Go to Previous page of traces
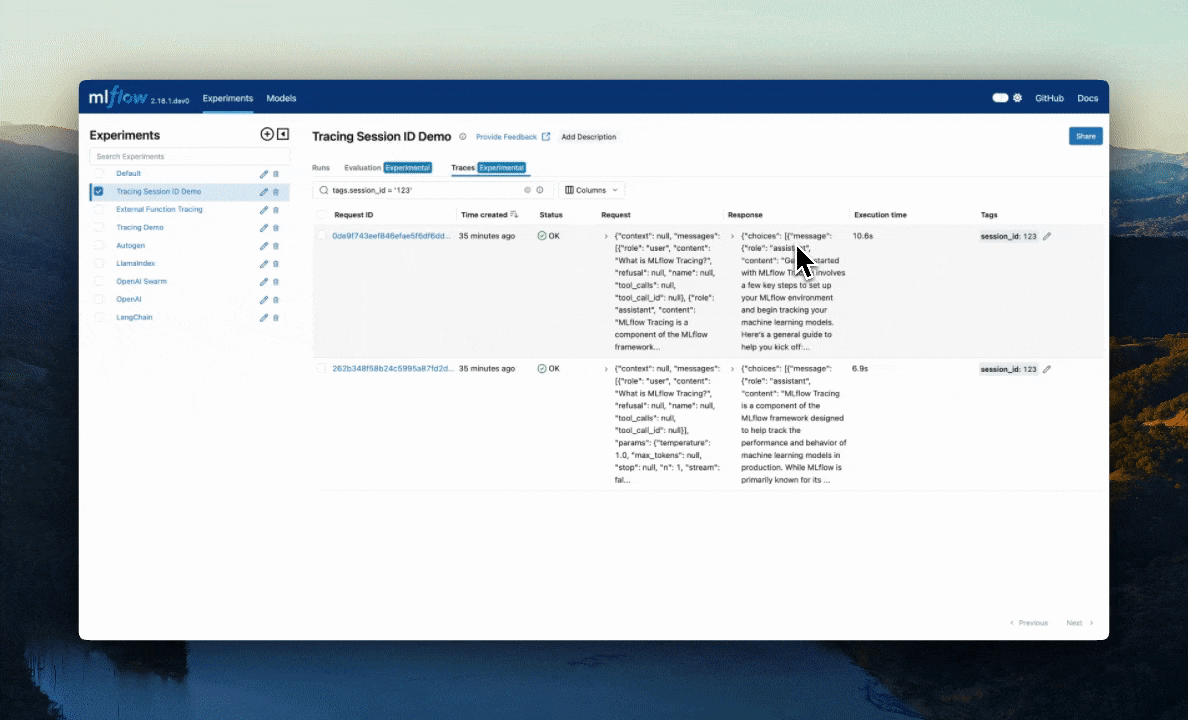Viewport: 1188px width, 720px height. pyautogui.click(x=1029, y=623)
